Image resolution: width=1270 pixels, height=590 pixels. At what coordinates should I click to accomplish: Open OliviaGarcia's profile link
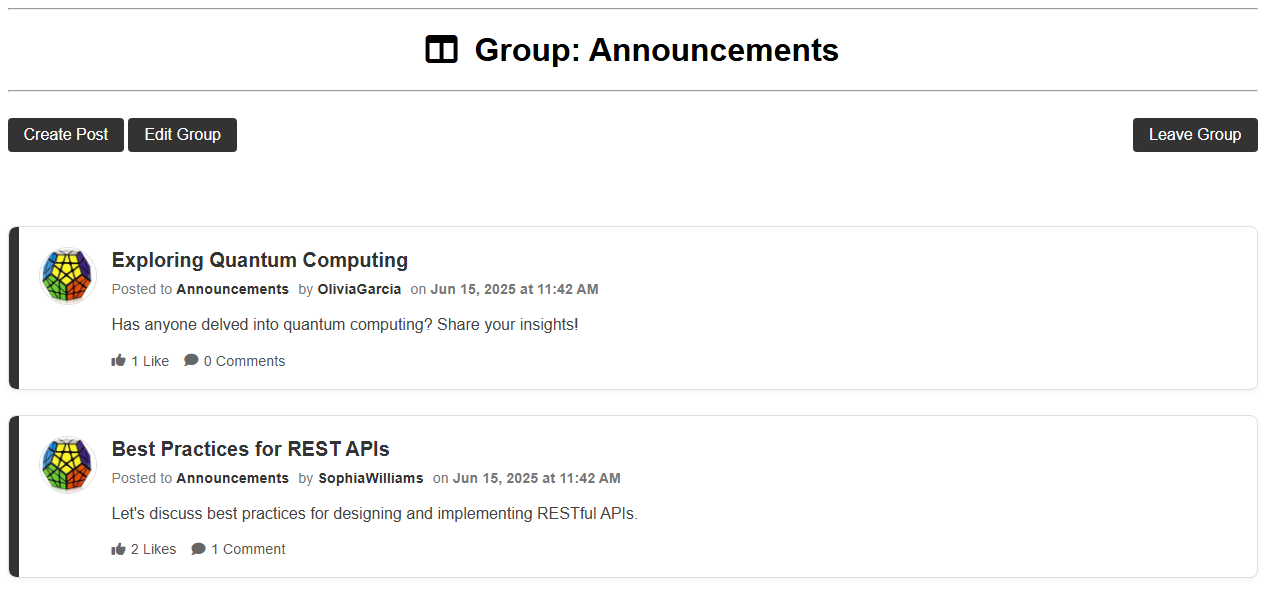coord(358,289)
